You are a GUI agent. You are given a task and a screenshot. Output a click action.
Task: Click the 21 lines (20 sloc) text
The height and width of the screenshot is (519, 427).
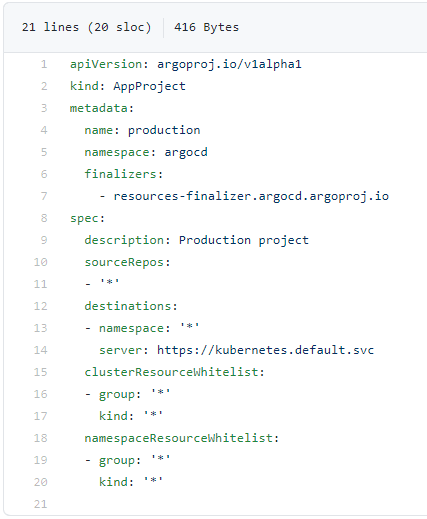point(86,27)
